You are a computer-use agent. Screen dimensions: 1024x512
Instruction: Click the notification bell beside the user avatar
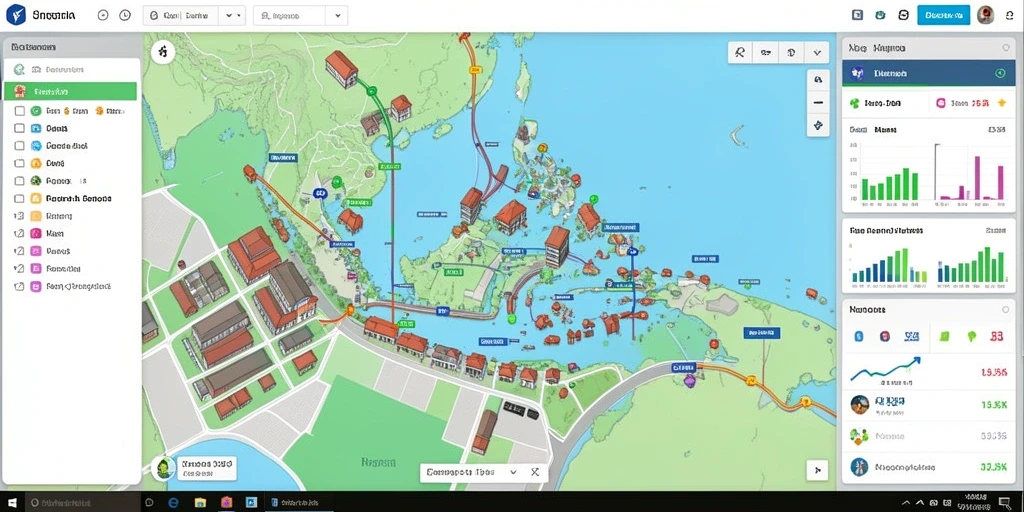[1009, 15]
